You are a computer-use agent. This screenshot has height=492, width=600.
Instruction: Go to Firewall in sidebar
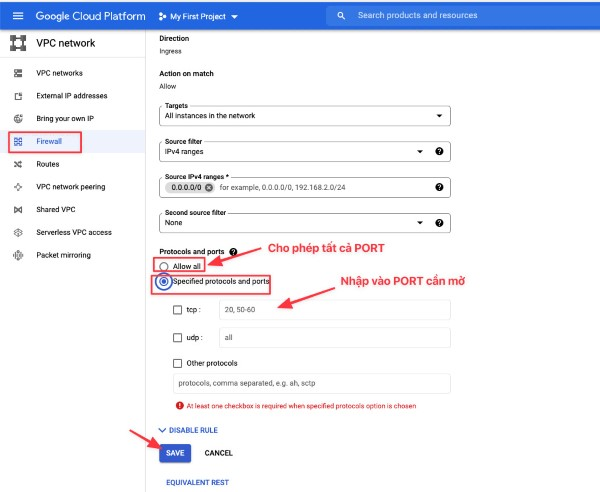(50, 141)
